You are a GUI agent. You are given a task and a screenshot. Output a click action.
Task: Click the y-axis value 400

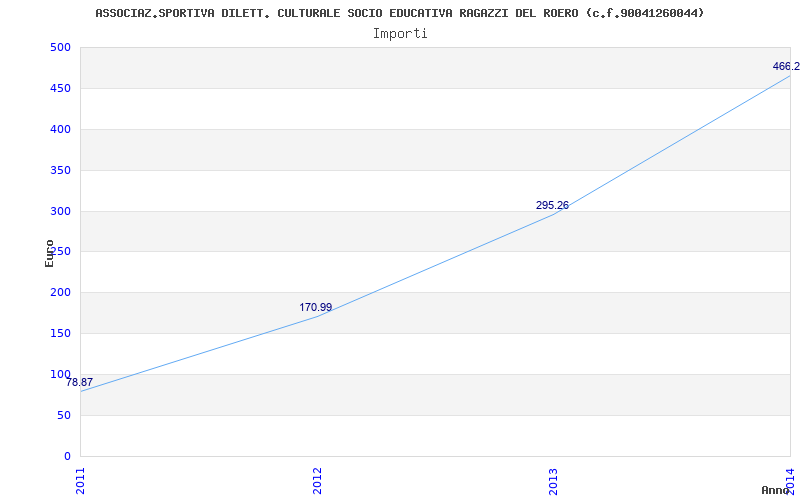60,129
